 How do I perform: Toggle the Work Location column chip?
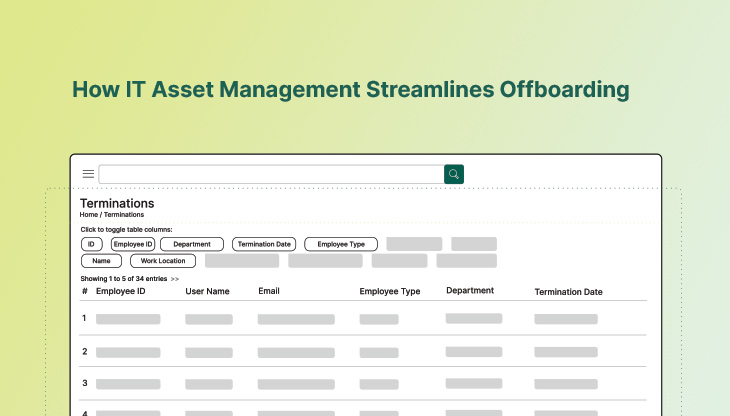[x=163, y=261]
